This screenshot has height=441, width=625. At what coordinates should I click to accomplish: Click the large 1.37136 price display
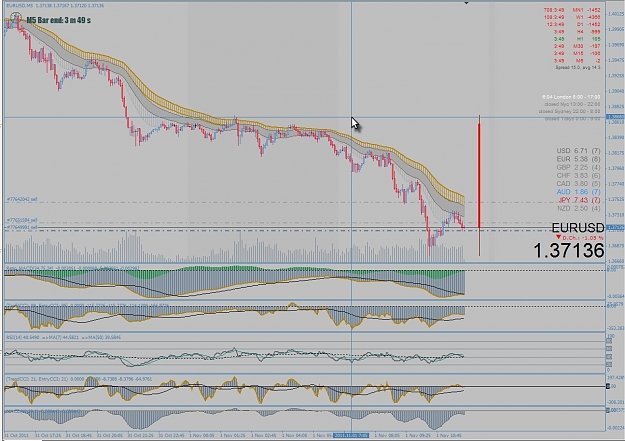(568, 251)
